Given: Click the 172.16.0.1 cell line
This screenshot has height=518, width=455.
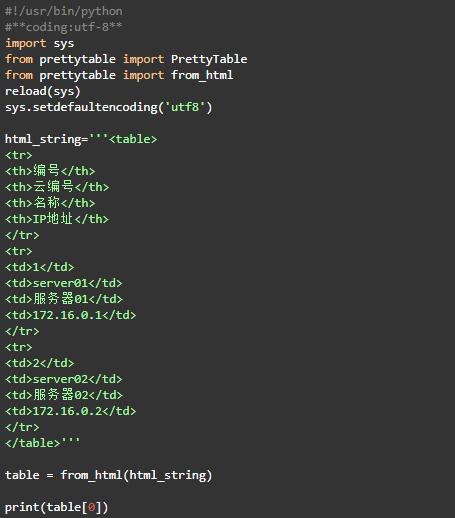Looking at the screenshot, I should coord(71,315).
